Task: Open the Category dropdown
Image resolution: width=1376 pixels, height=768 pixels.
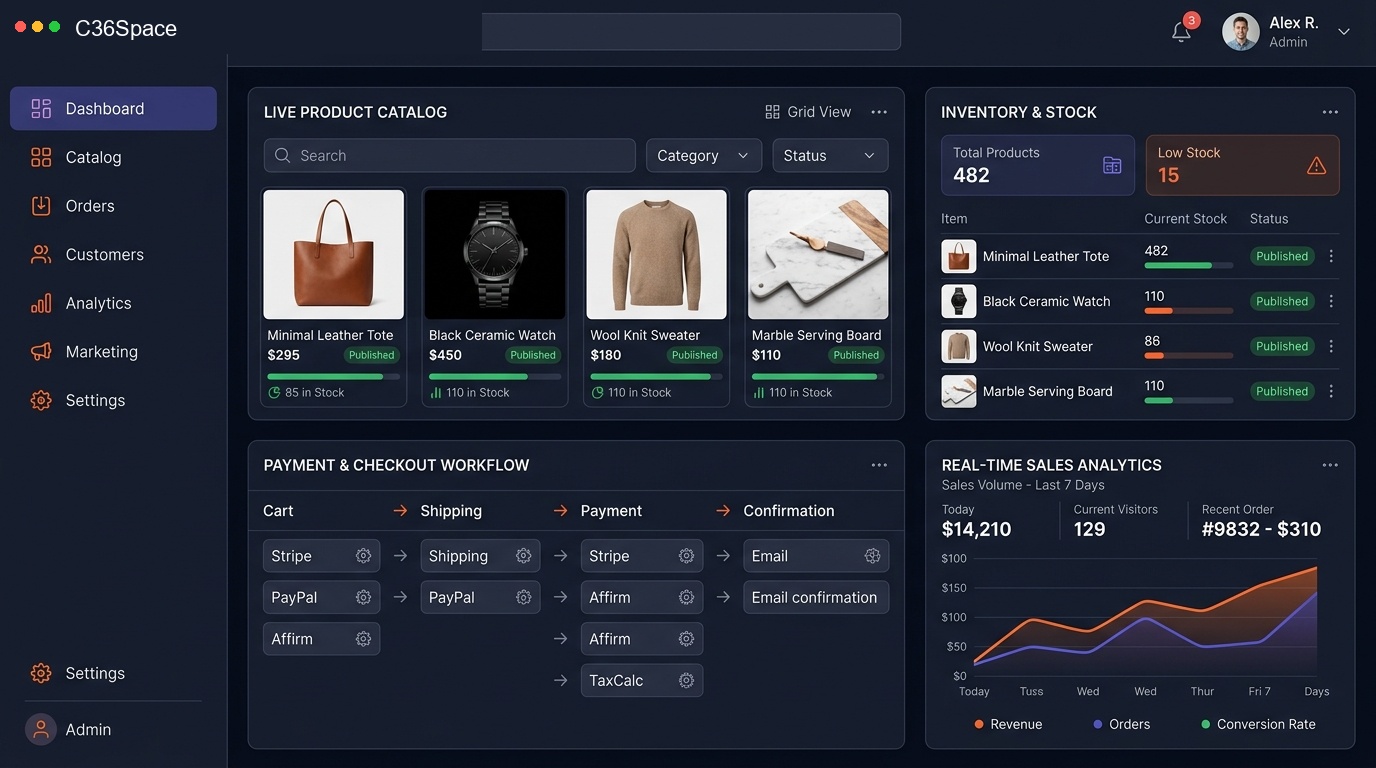Action: pos(704,155)
